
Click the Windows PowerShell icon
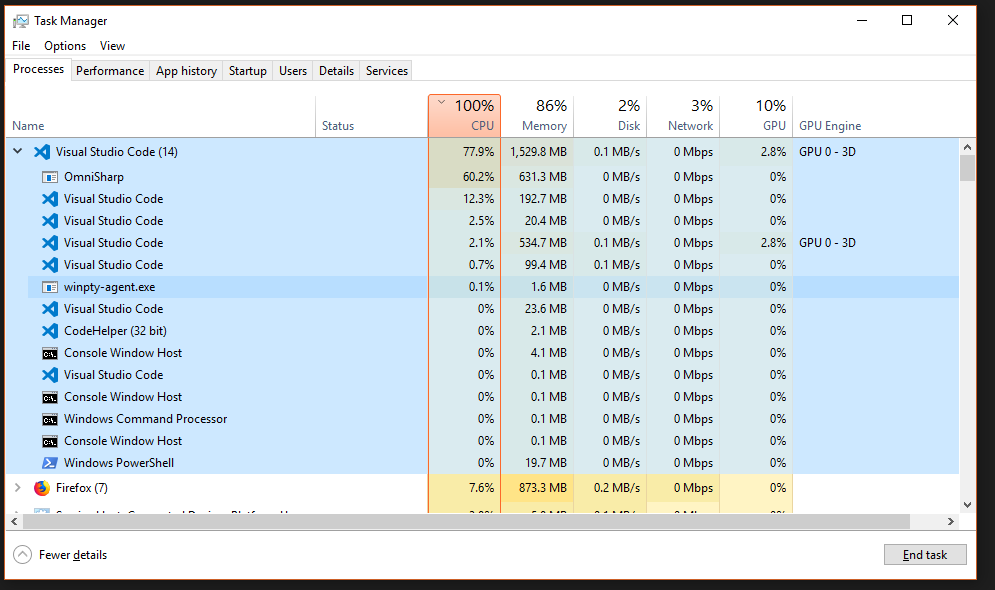click(49, 463)
